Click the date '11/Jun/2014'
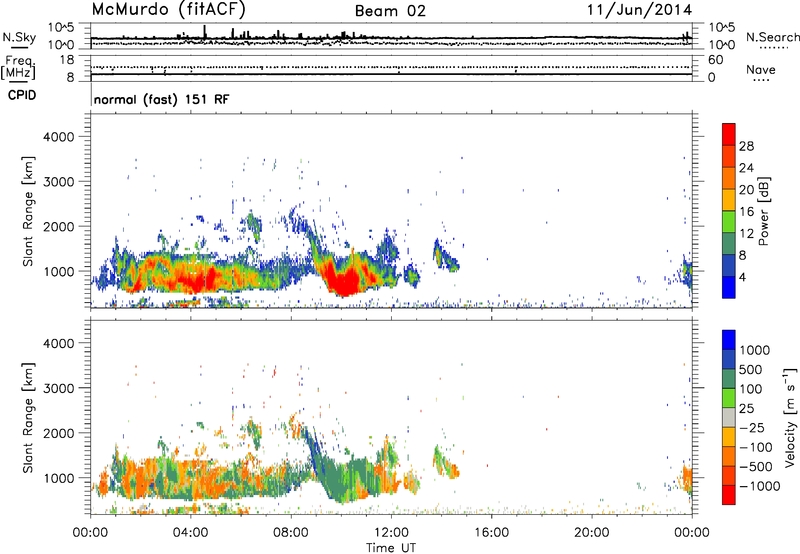 tap(639, 10)
